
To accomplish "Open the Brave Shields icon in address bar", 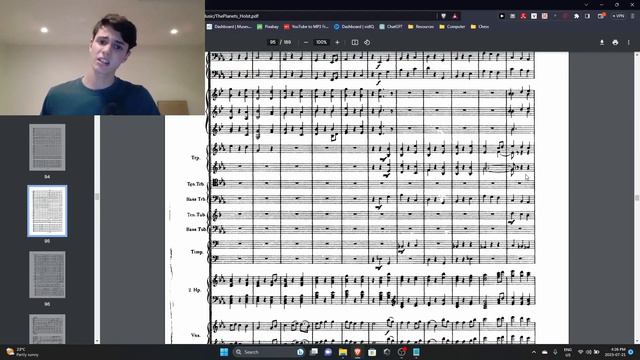I will pyautogui.click(x=444, y=16).
